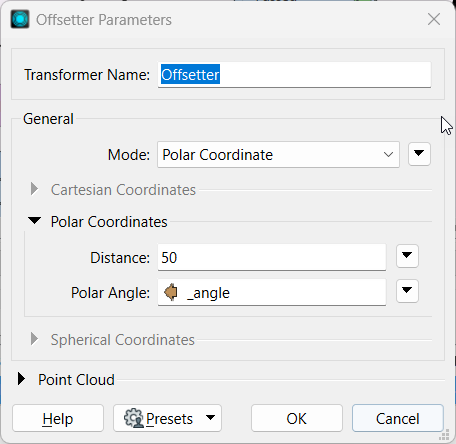Click the Cancel button
456x444 pixels.
click(398, 418)
